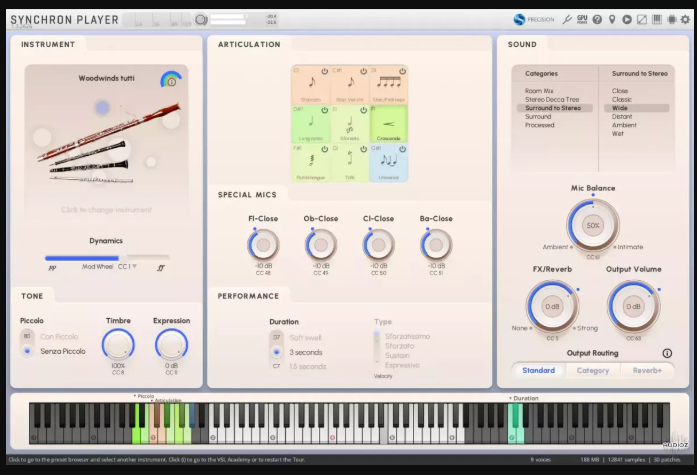Click the Dynamics slider bar
697x475 pixels.
coord(107,257)
